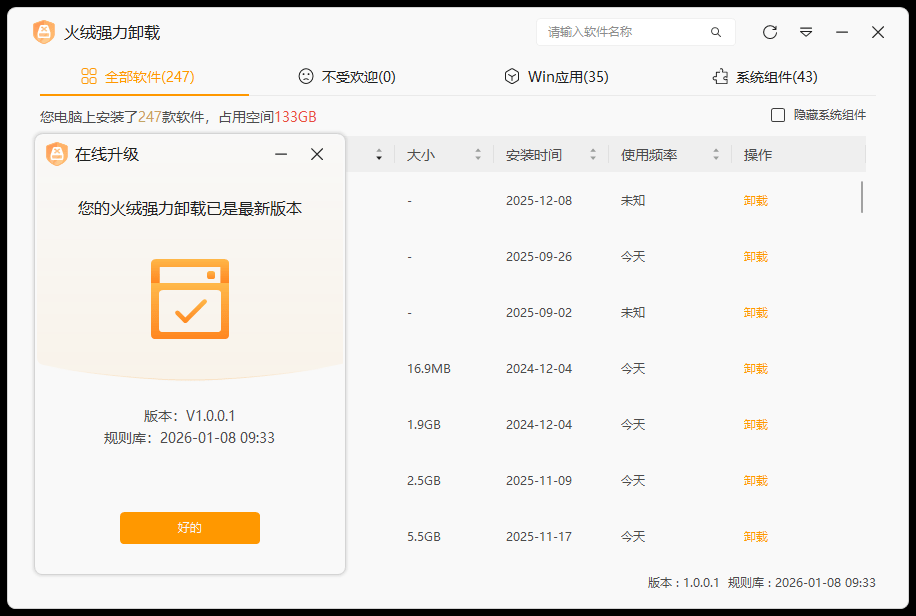The image size is (916, 616).
Task: Click the 好的 button to close dialog
Action: click(x=189, y=528)
